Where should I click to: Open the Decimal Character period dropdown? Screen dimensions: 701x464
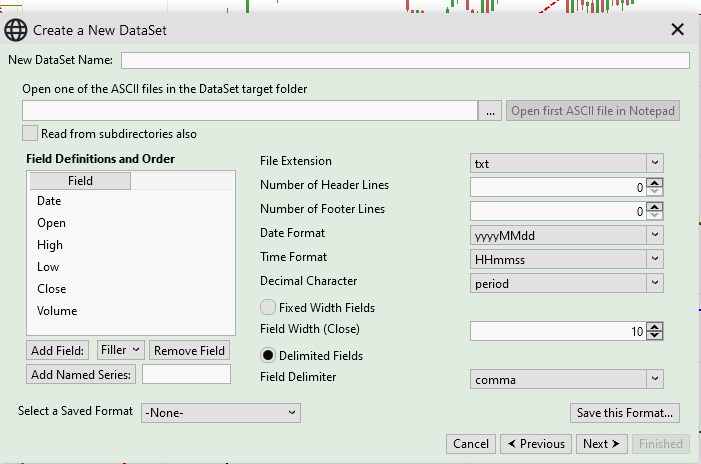click(x=566, y=283)
